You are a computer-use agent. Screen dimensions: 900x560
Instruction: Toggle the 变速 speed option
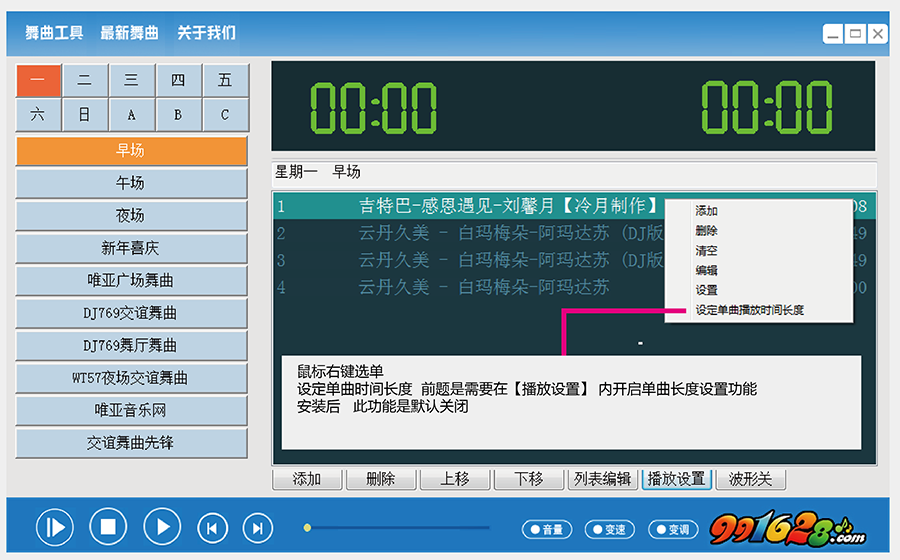[x=609, y=529]
